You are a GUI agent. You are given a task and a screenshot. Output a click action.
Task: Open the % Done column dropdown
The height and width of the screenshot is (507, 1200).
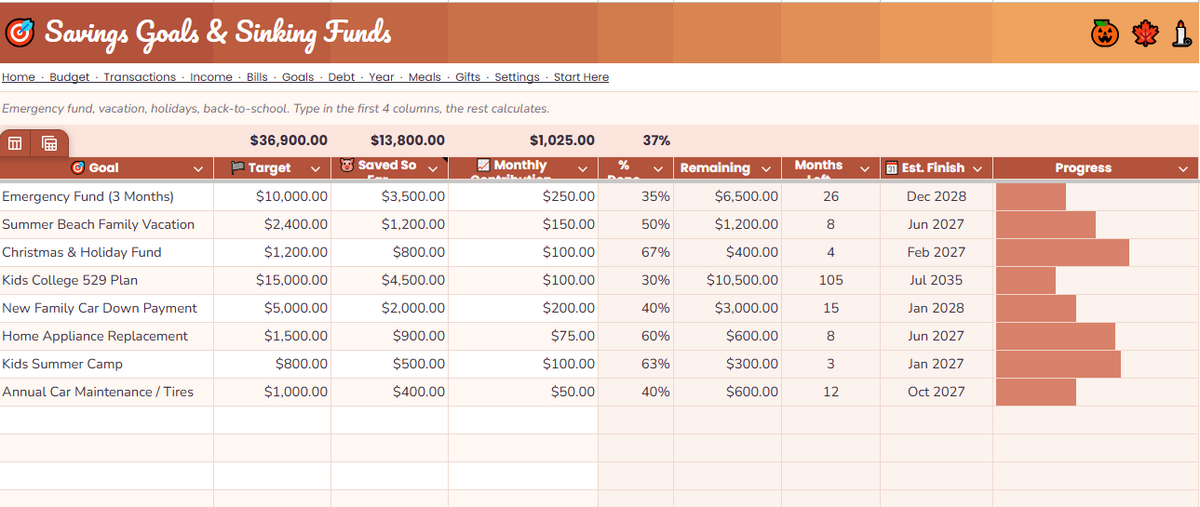pyautogui.click(x=659, y=168)
